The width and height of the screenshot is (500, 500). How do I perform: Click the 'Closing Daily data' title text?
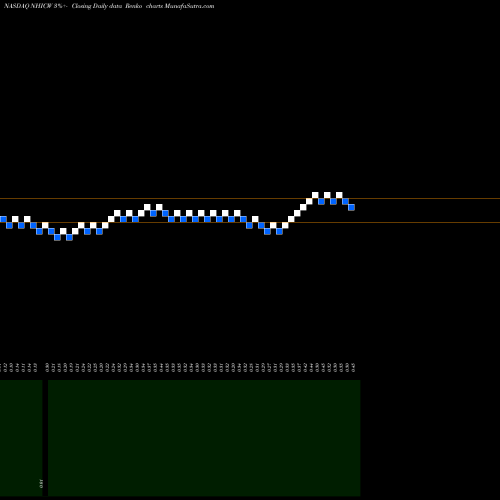(x=97, y=6)
